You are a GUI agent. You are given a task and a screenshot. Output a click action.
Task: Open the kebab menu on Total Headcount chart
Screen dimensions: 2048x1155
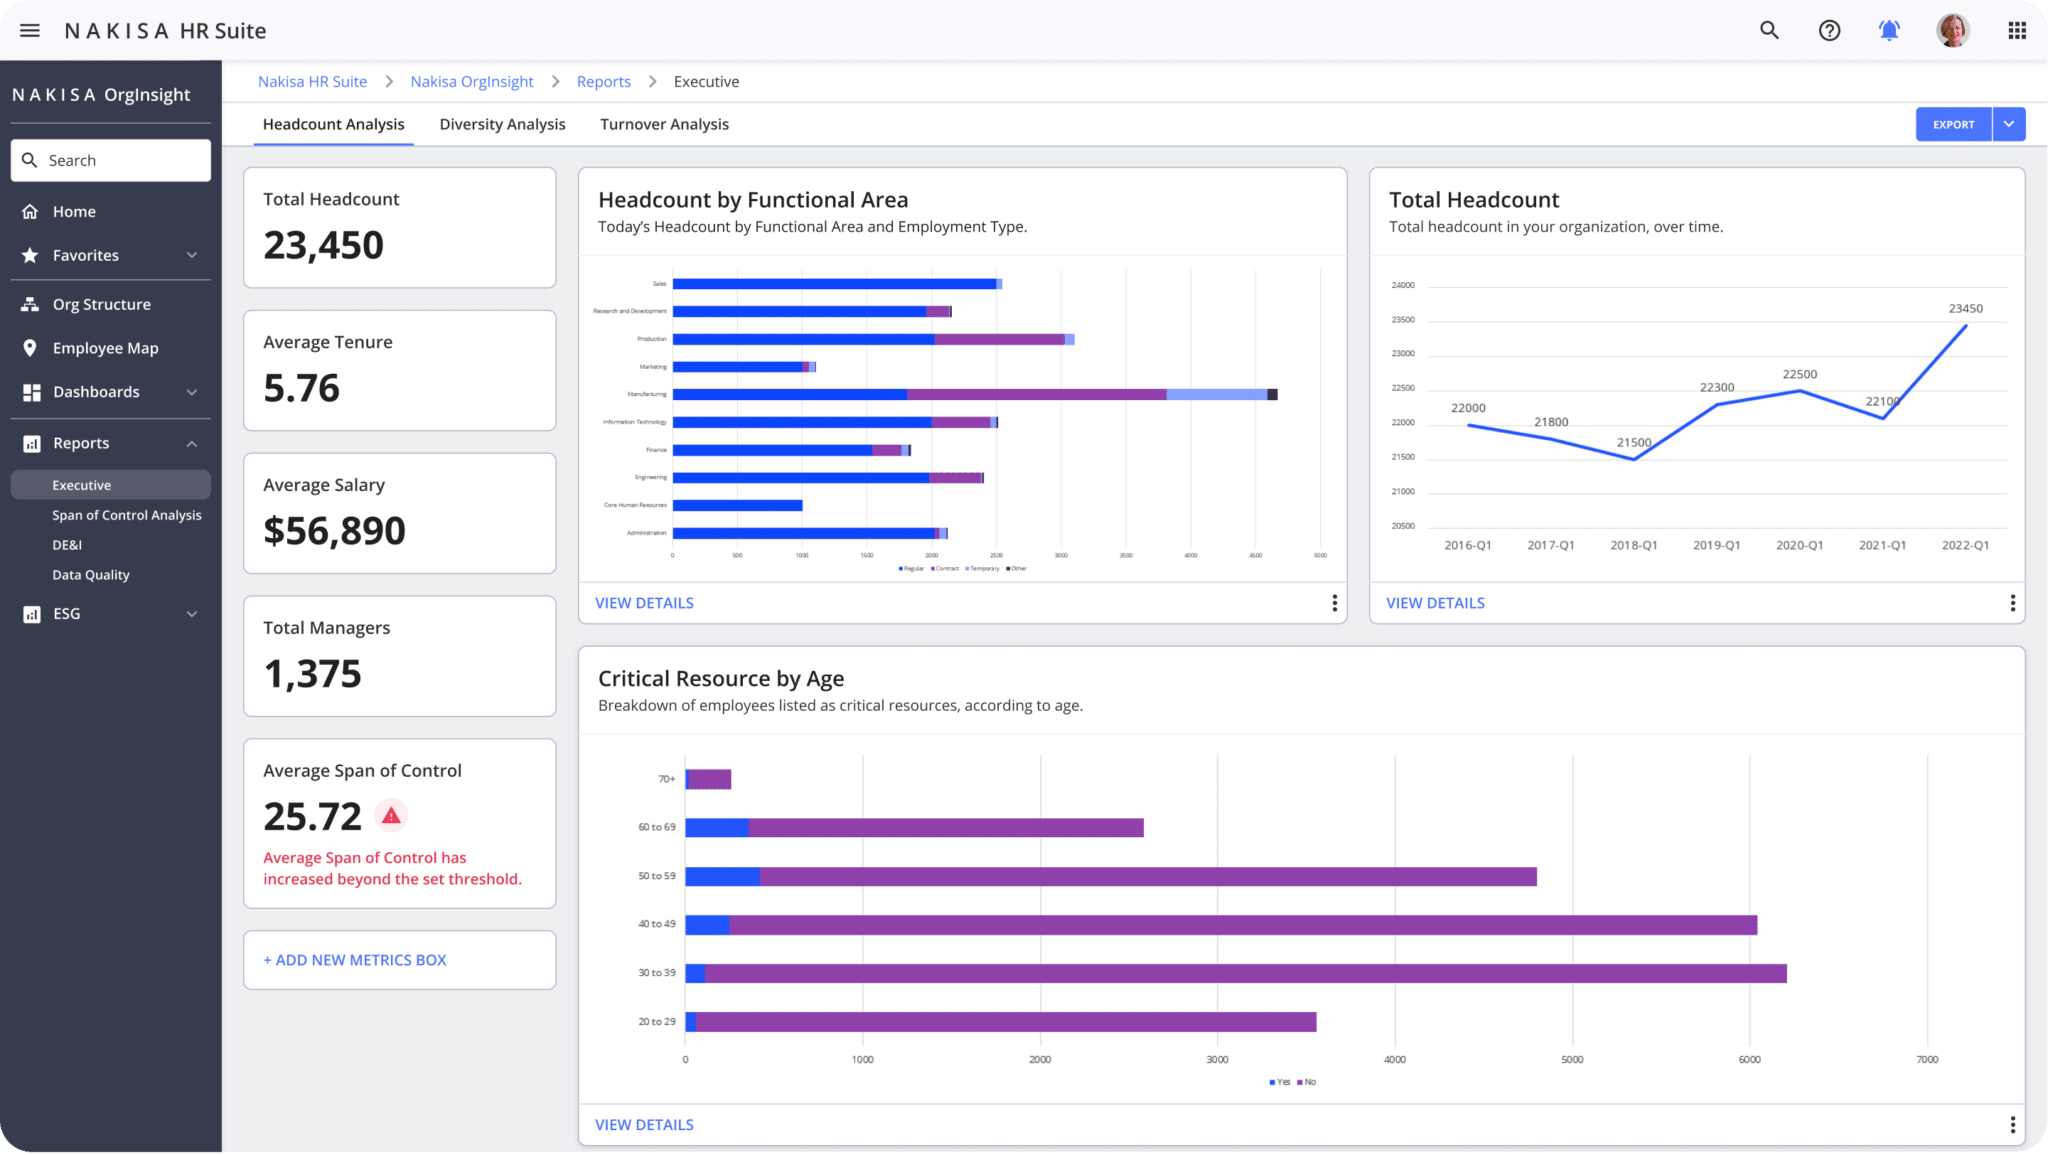pos(2013,602)
